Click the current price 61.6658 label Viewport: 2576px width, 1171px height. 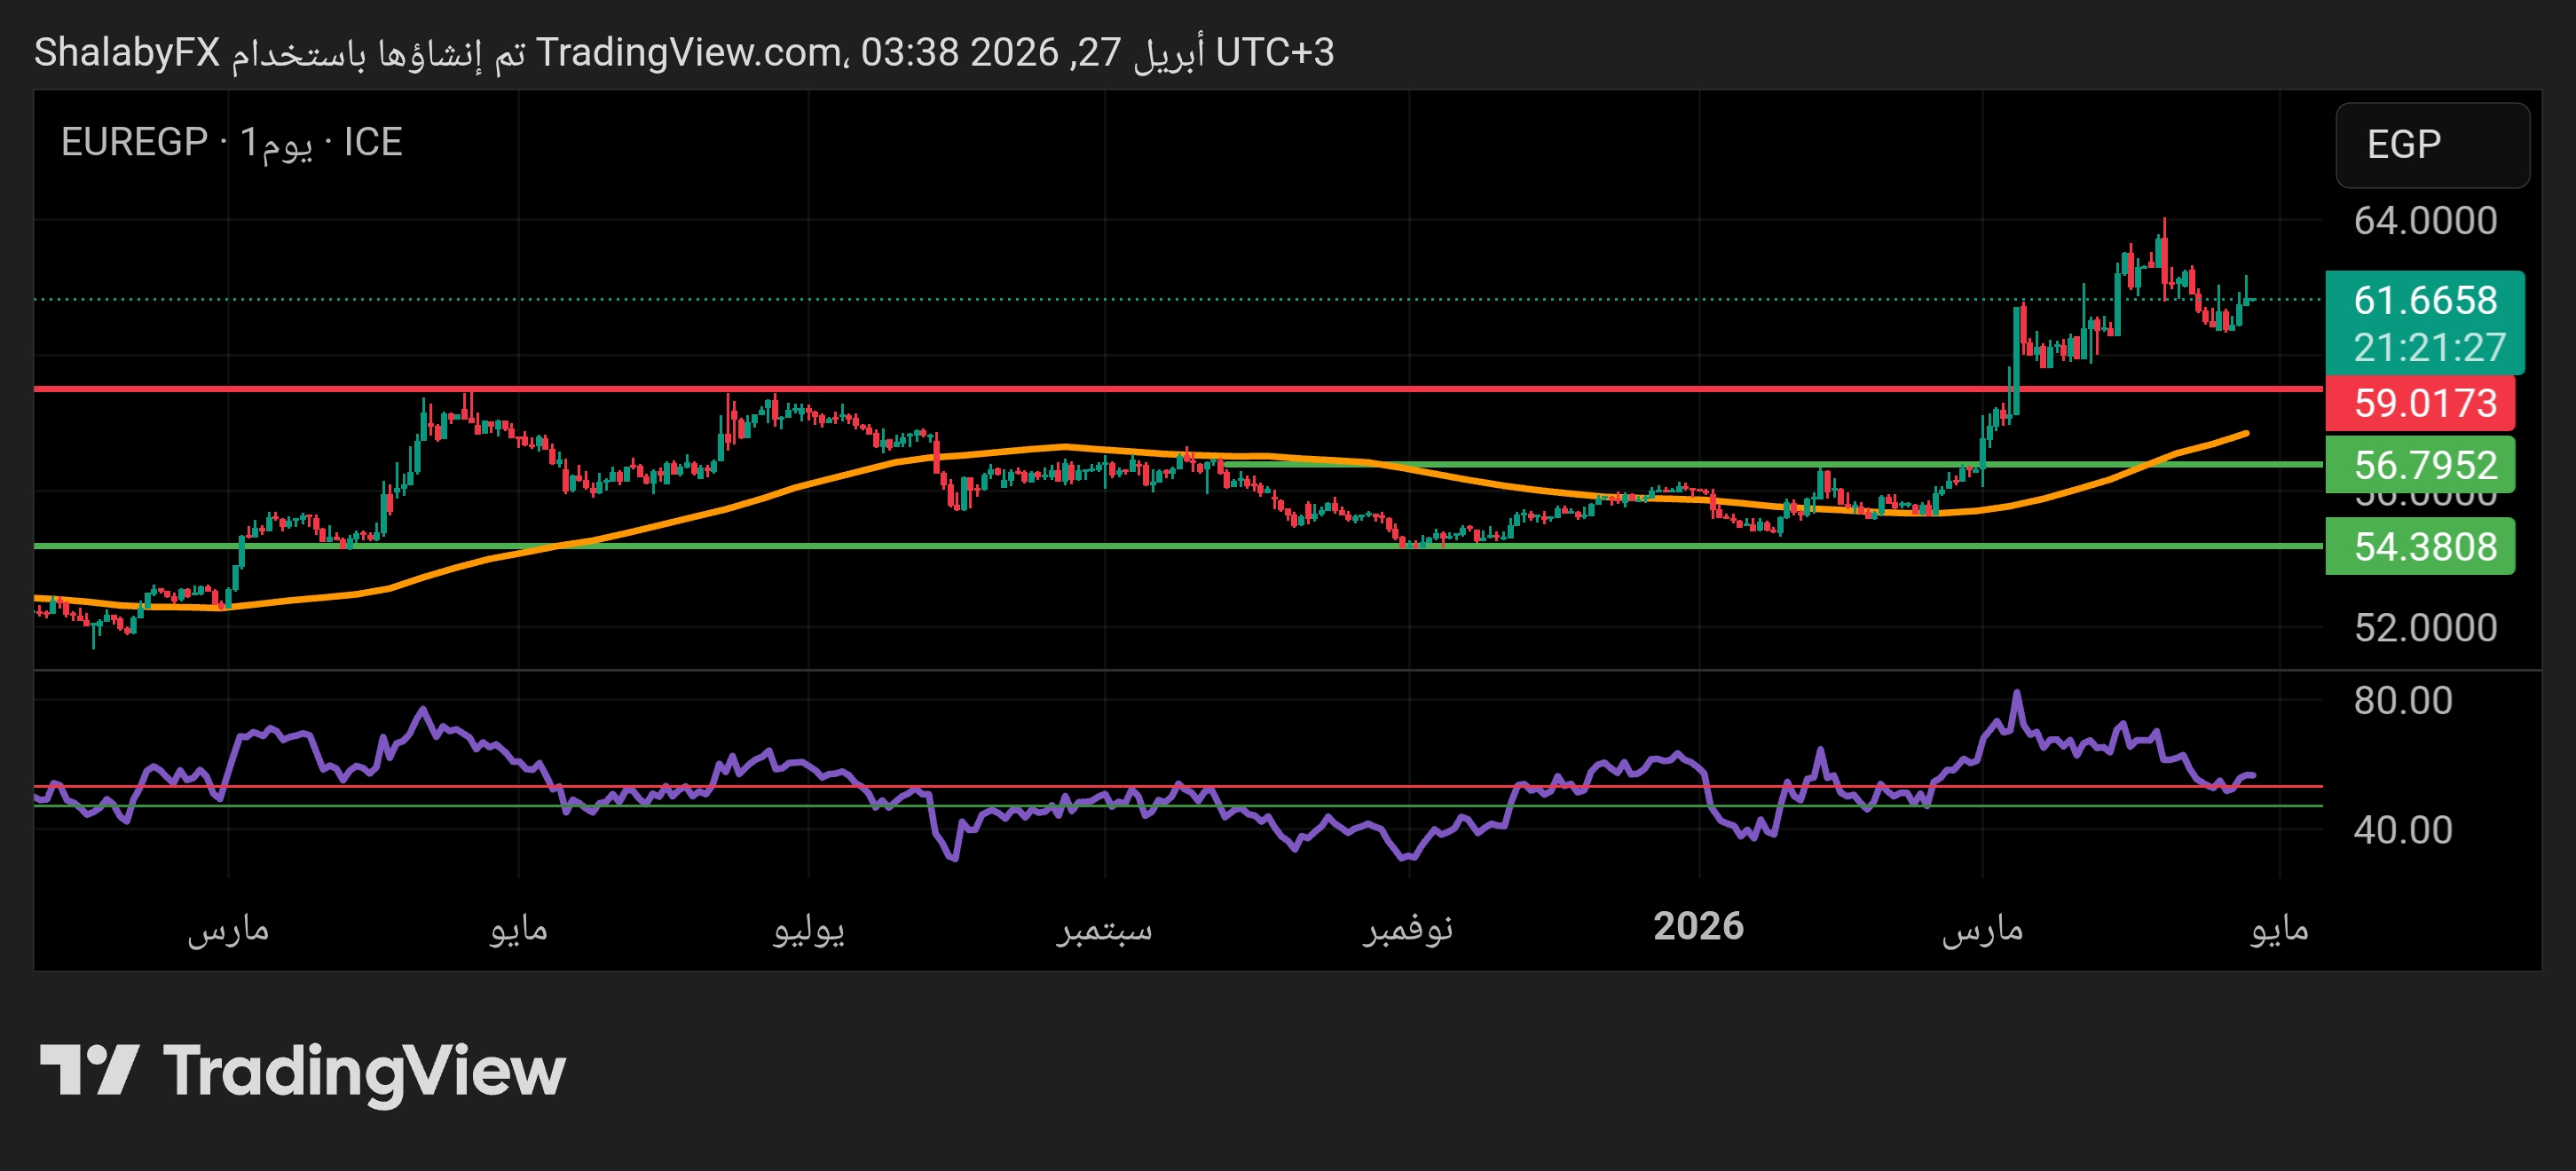[2424, 300]
